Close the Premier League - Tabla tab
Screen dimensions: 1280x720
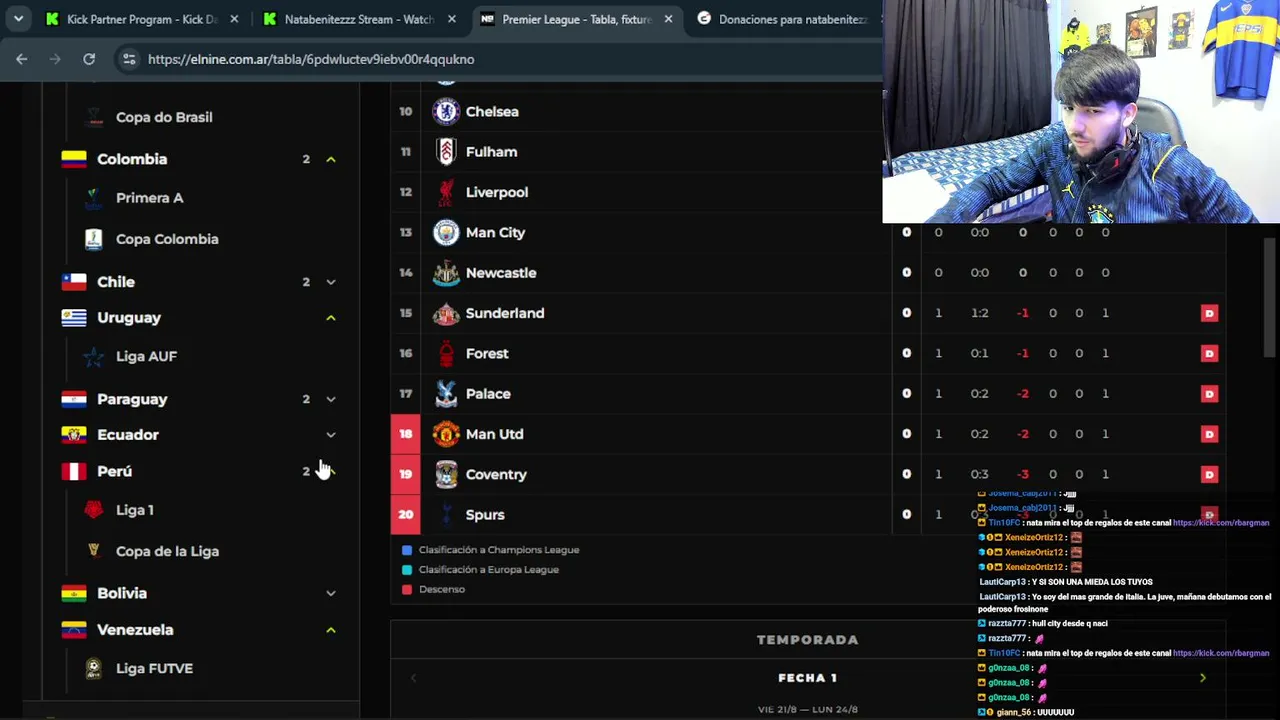[x=668, y=19]
